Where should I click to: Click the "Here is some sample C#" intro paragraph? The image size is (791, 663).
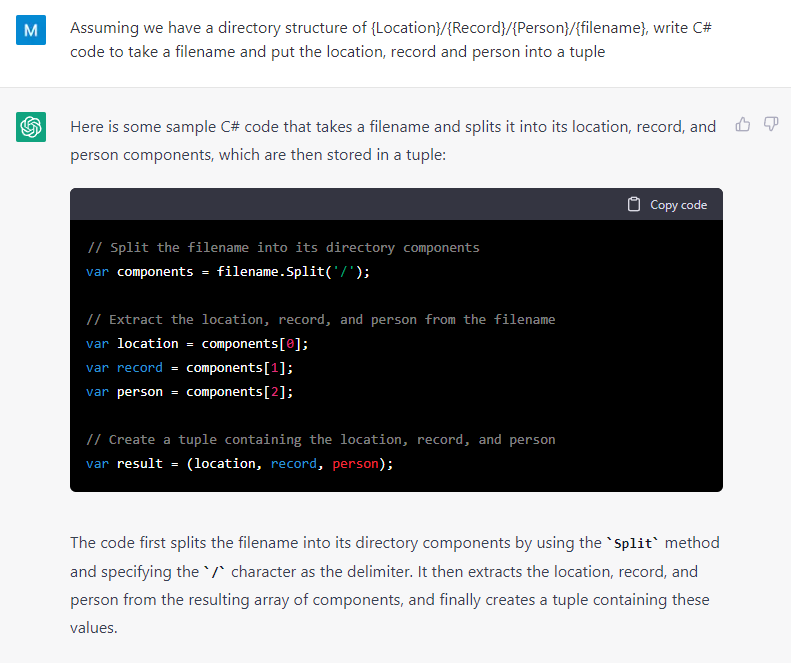393,141
